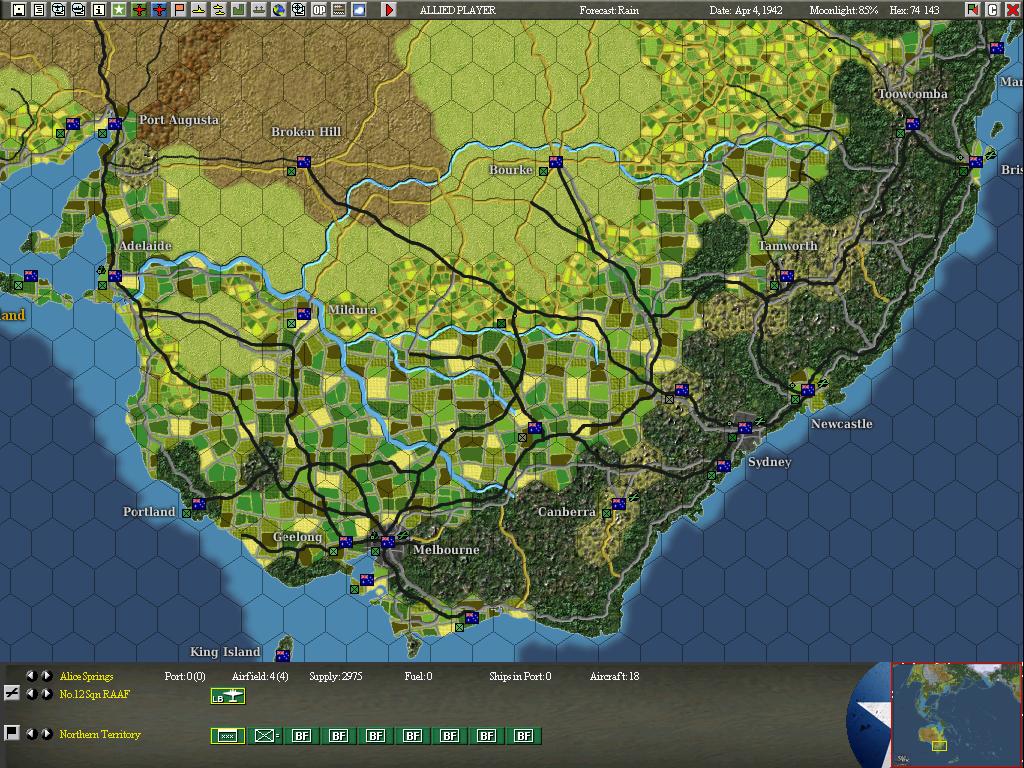The width and height of the screenshot is (1024, 768).
Task: Select the last BF base force unit
Action: (524, 736)
